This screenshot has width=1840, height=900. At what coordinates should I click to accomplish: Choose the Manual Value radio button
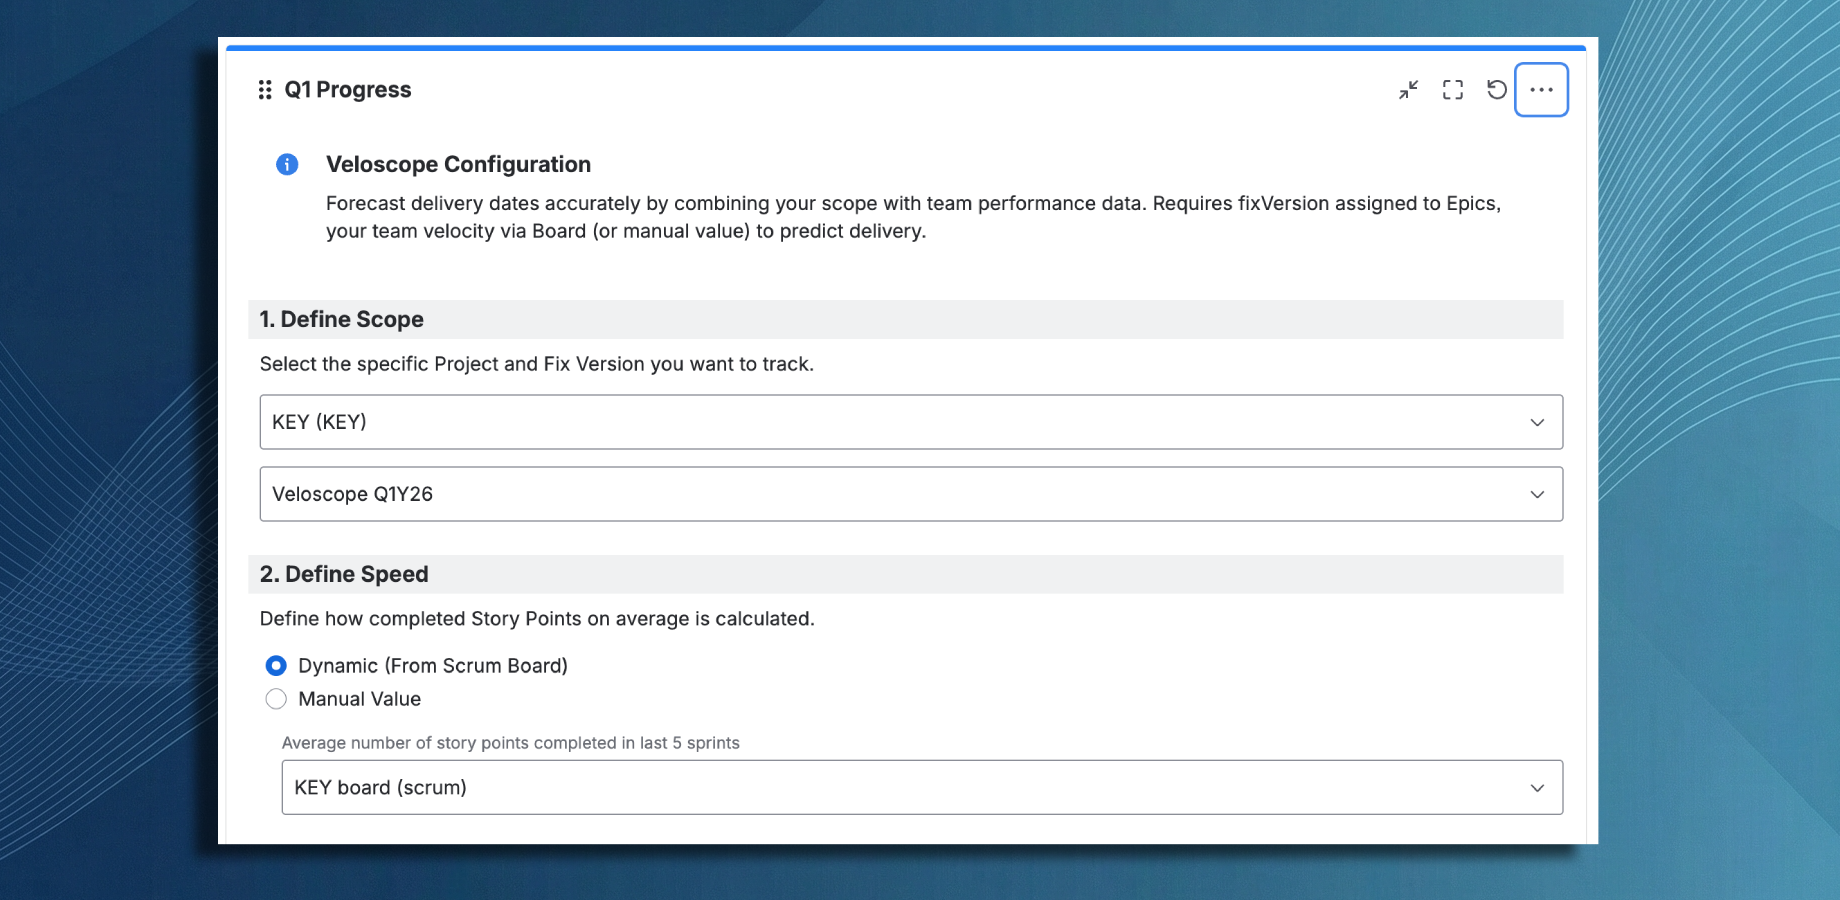pos(277,699)
